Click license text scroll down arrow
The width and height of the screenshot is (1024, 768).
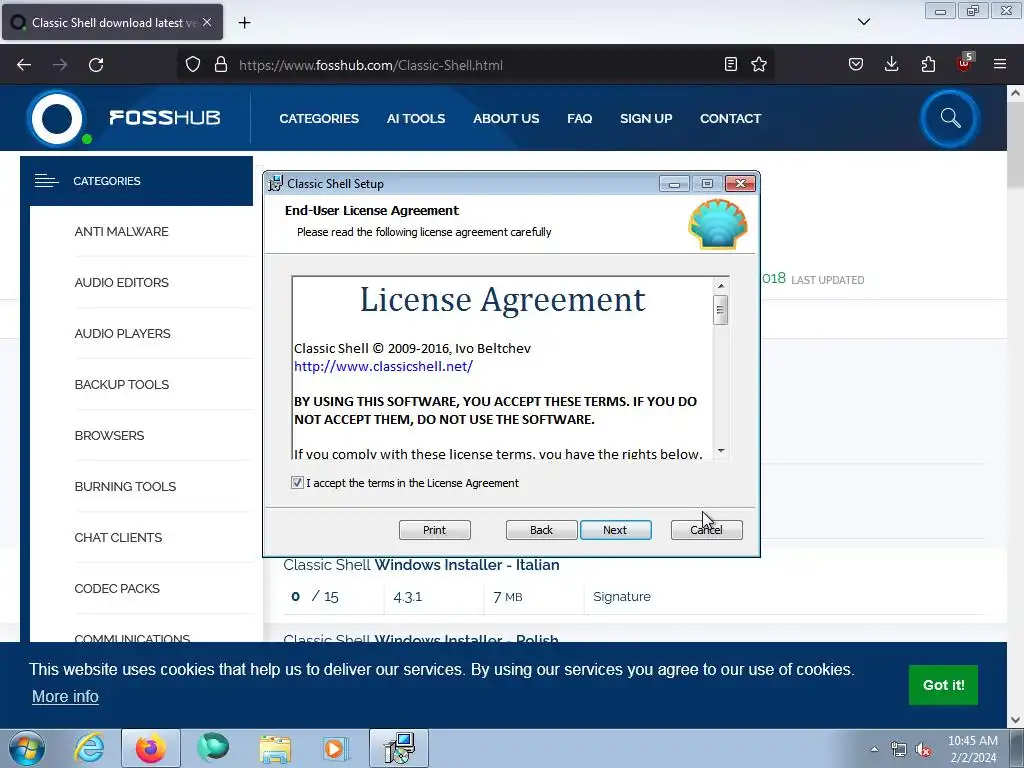(x=720, y=451)
